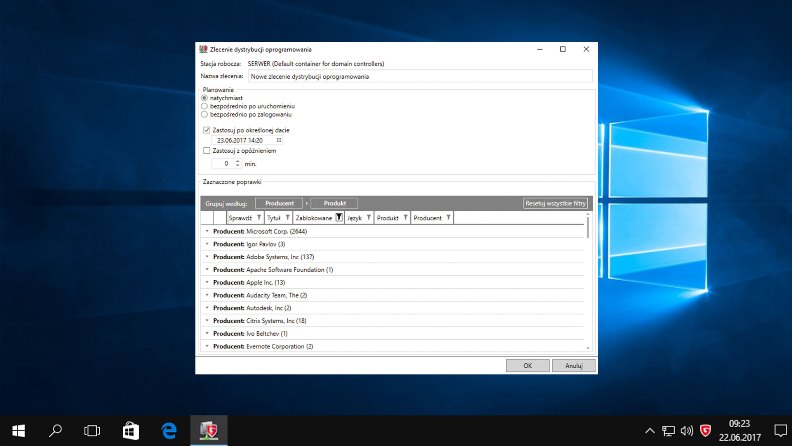Viewport: 792px width, 446px height.
Task: Launch Microsoft Edge from taskbar
Action: 169,430
